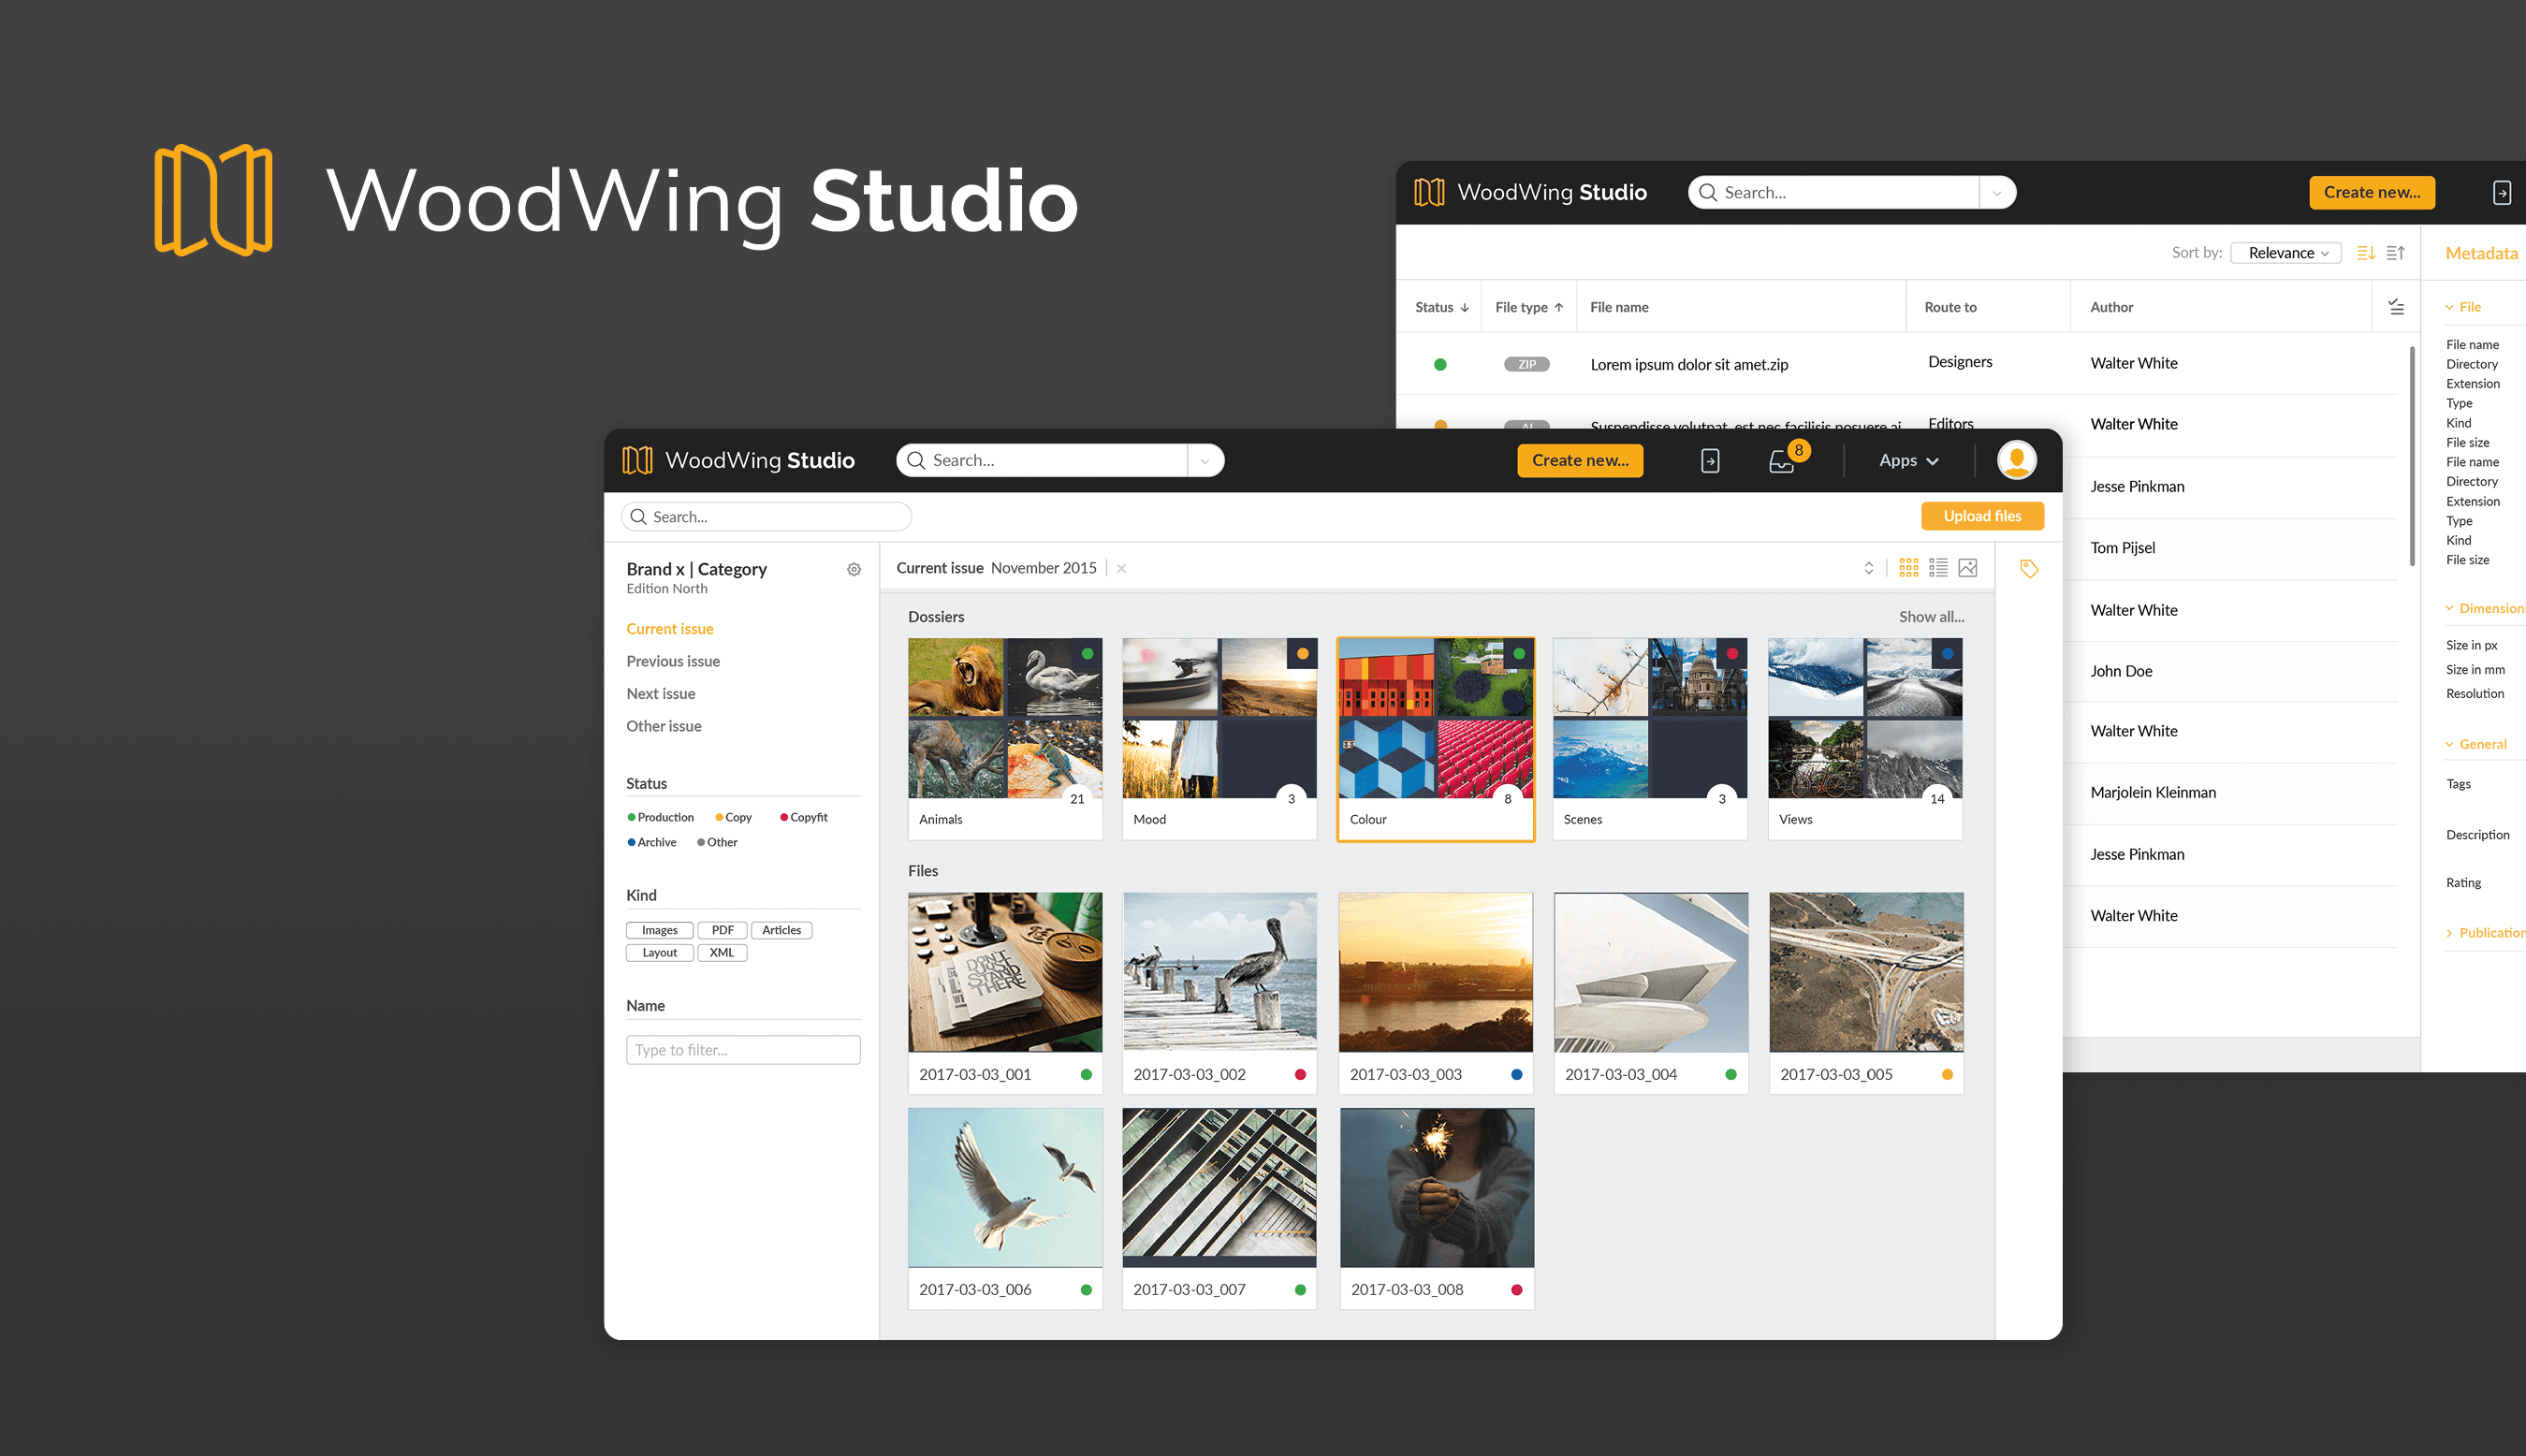Open the Relevance sort dropdown
Viewport: 2526px width, 1456px height.
coord(2286,253)
